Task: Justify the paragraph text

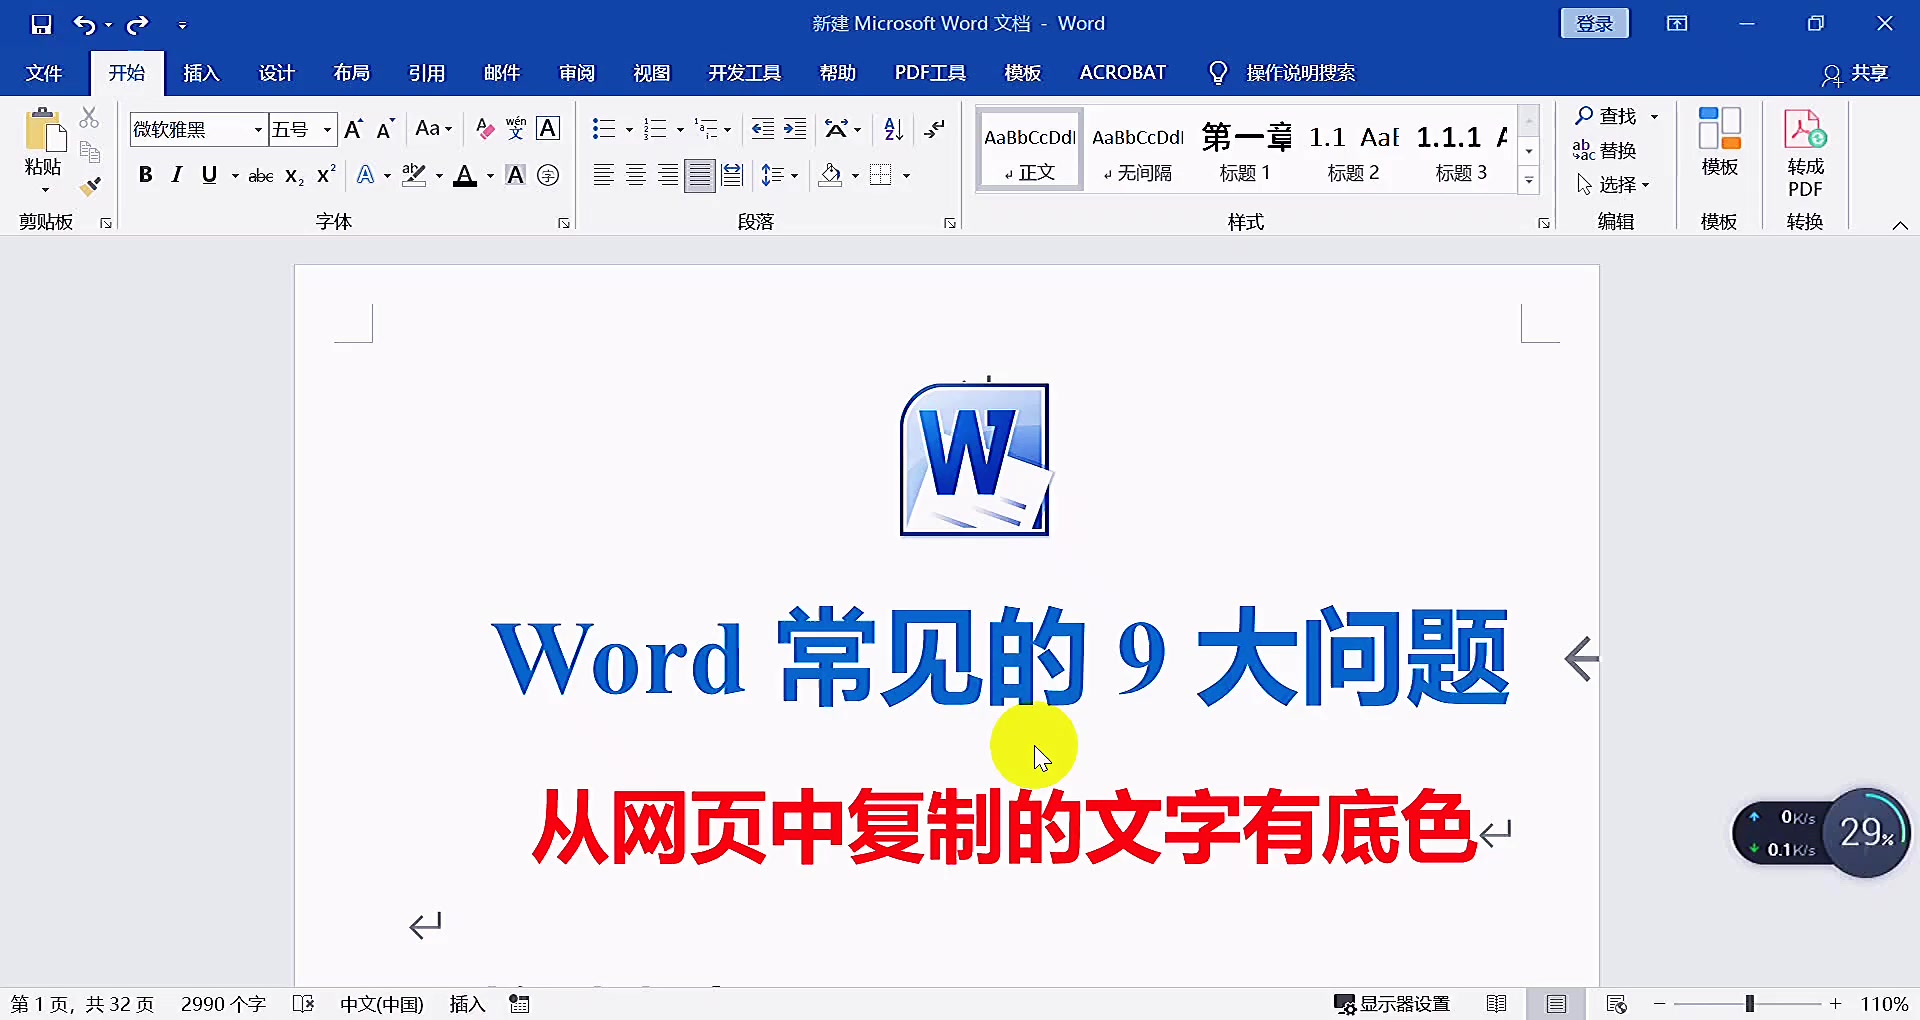Action: coord(700,176)
